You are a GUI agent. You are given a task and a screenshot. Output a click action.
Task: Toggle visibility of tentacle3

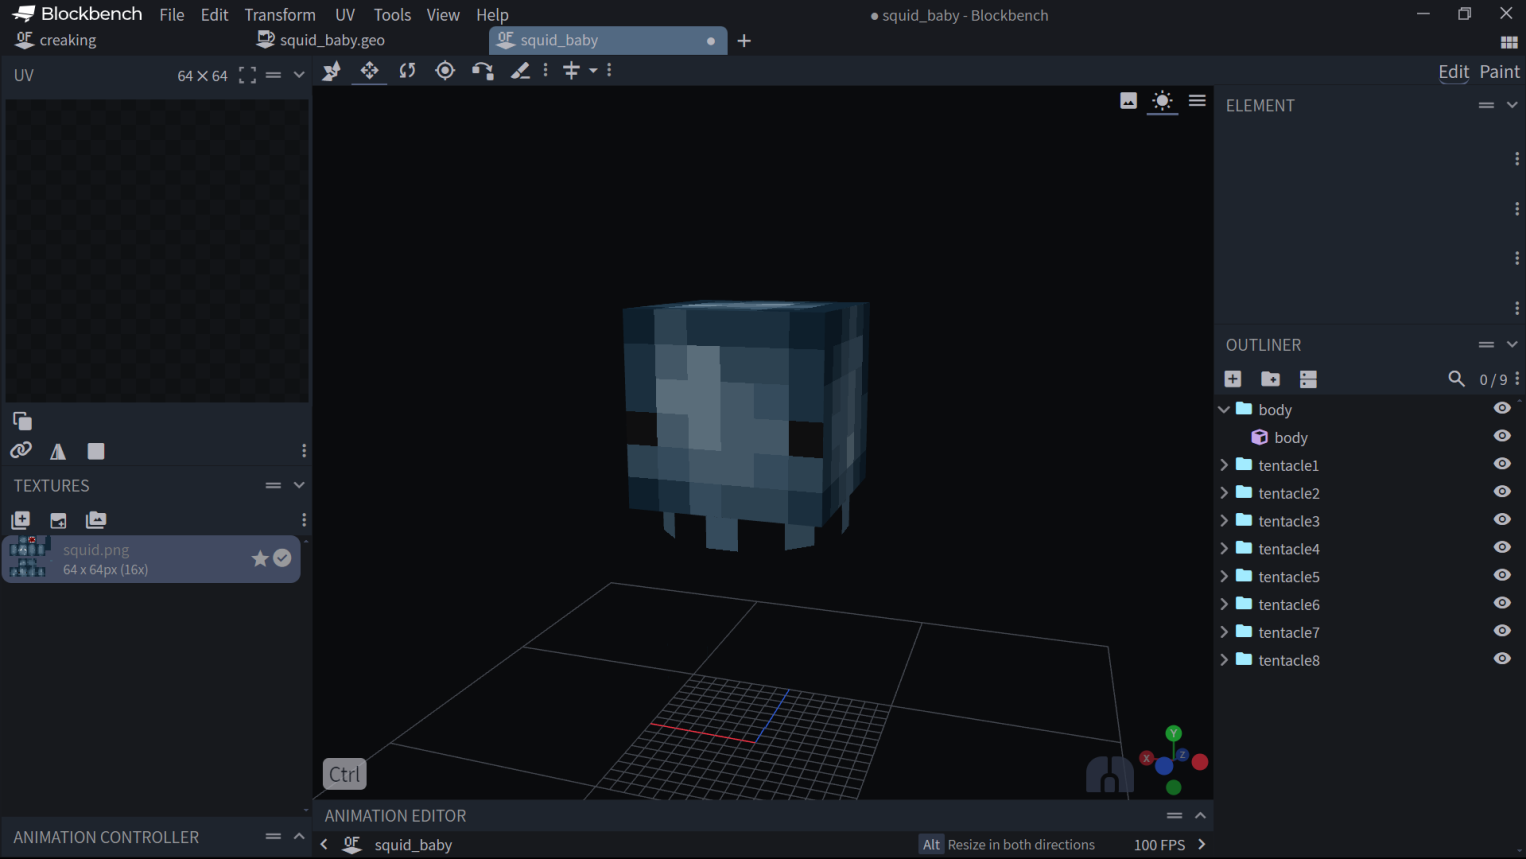click(x=1502, y=520)
